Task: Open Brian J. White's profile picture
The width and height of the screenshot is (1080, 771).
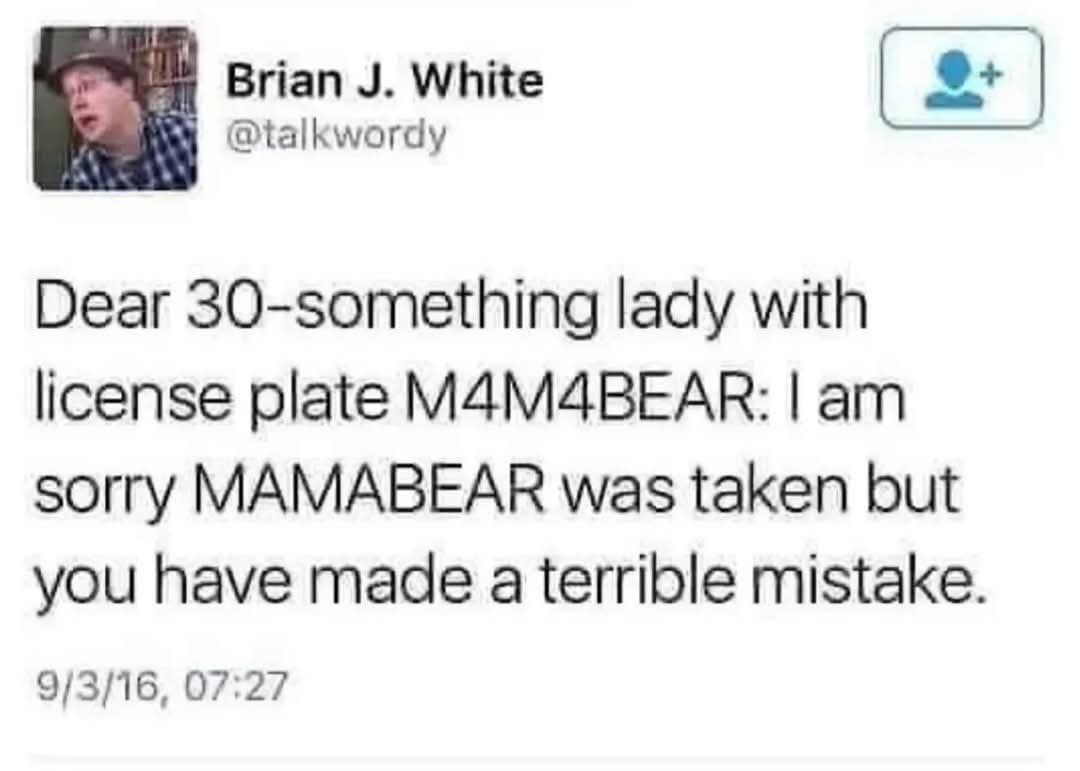Action: click(x=114, y=108)
